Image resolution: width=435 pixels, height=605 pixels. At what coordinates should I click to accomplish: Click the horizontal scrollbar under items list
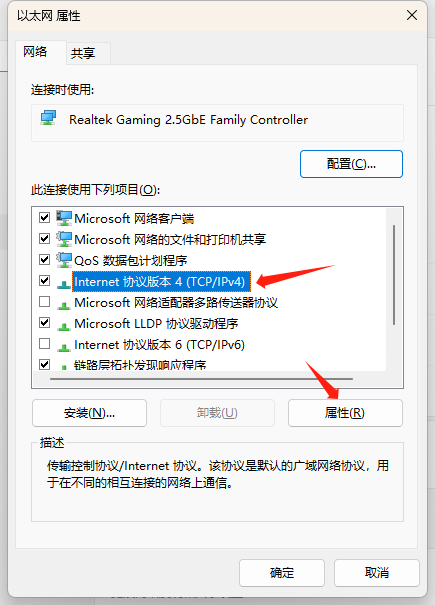point(201,379)
